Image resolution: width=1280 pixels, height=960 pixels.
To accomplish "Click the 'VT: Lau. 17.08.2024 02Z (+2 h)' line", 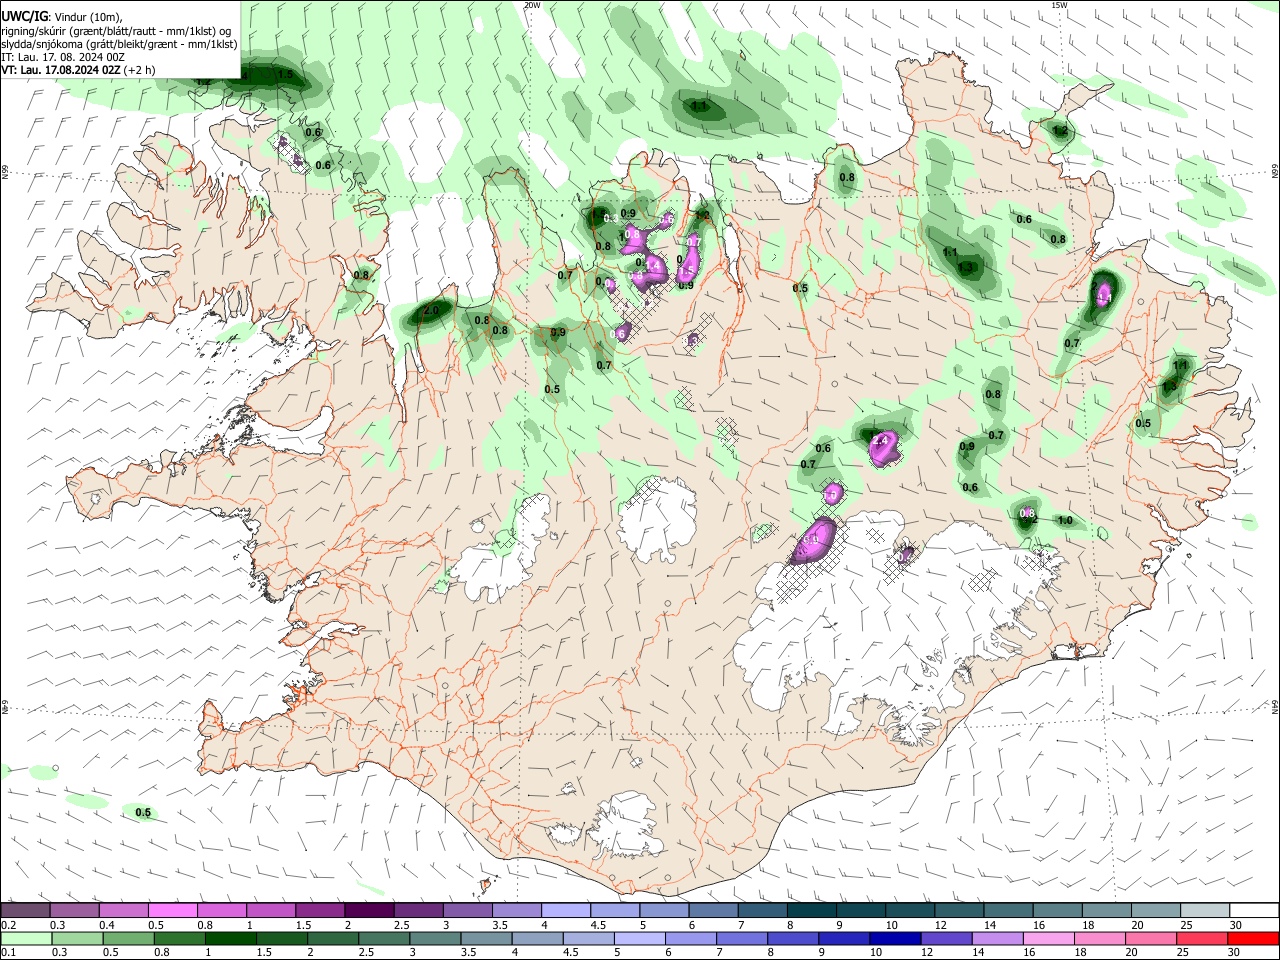I will (78, 70).
